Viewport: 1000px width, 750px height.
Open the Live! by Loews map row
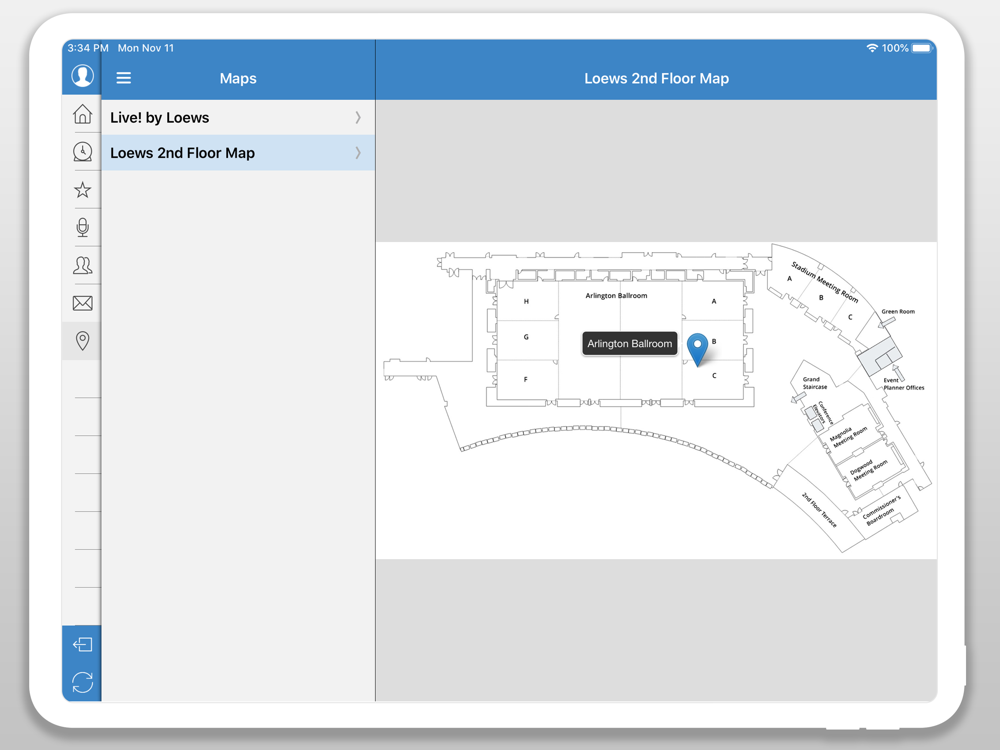[x=238, y=117]
